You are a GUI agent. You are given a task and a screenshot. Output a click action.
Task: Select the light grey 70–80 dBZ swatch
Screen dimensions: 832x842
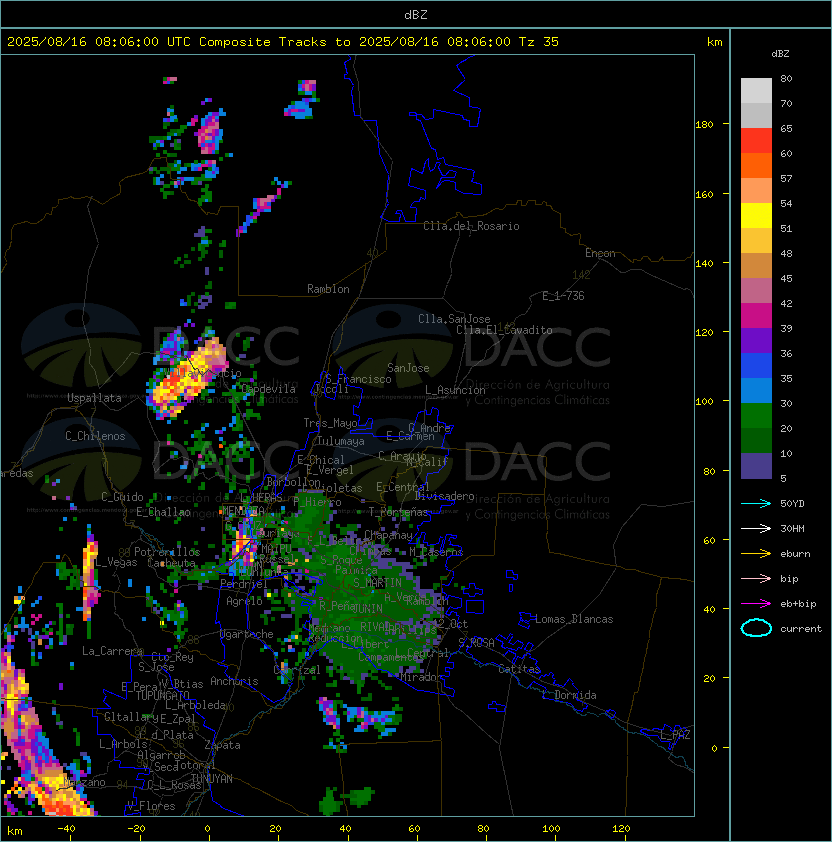pos(756,90)
